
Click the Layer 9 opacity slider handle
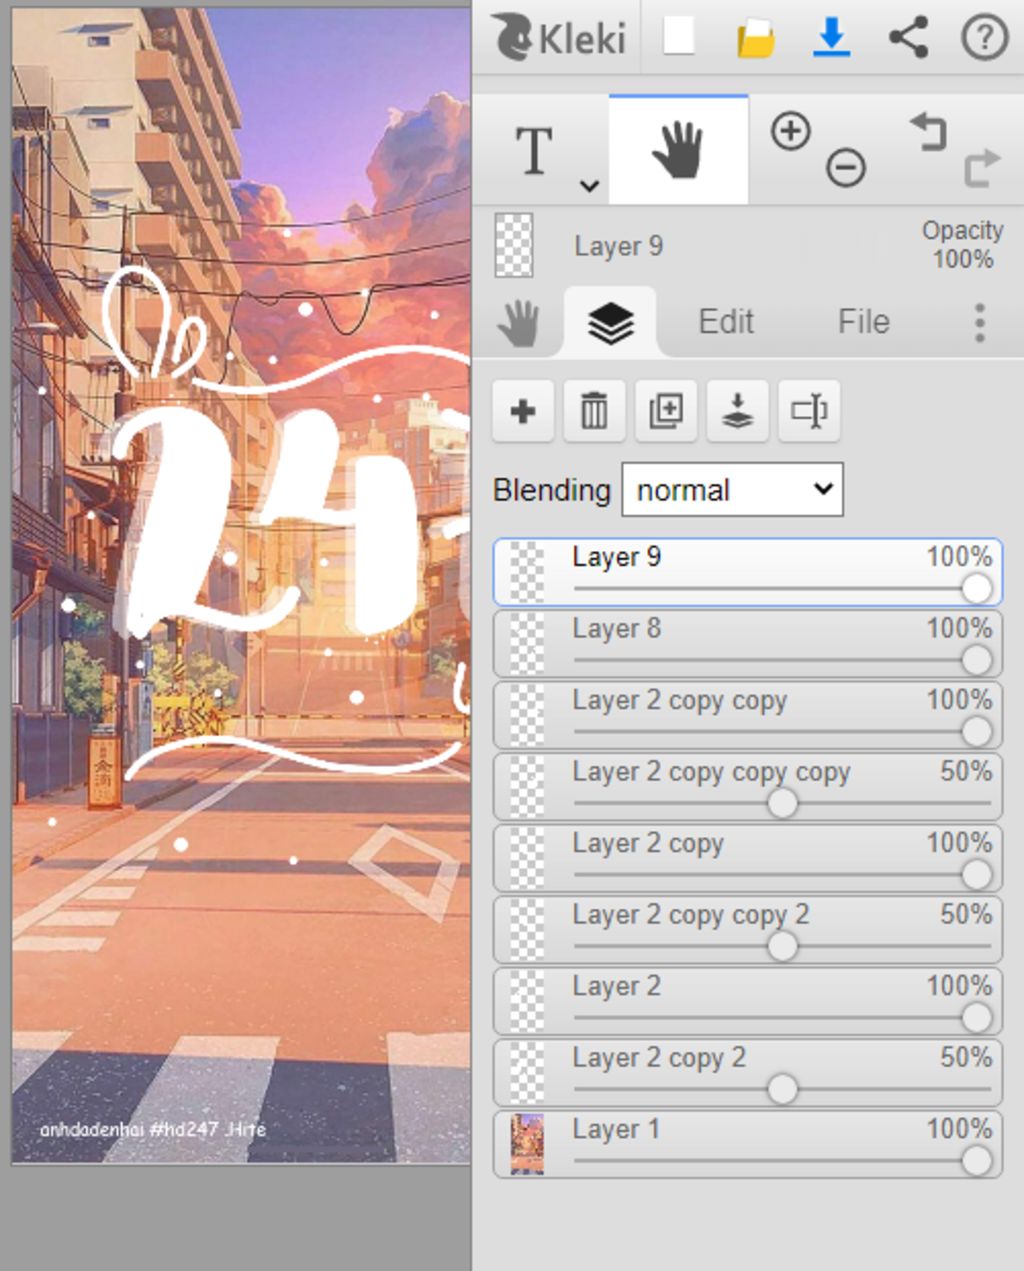(x=976, y=588)
